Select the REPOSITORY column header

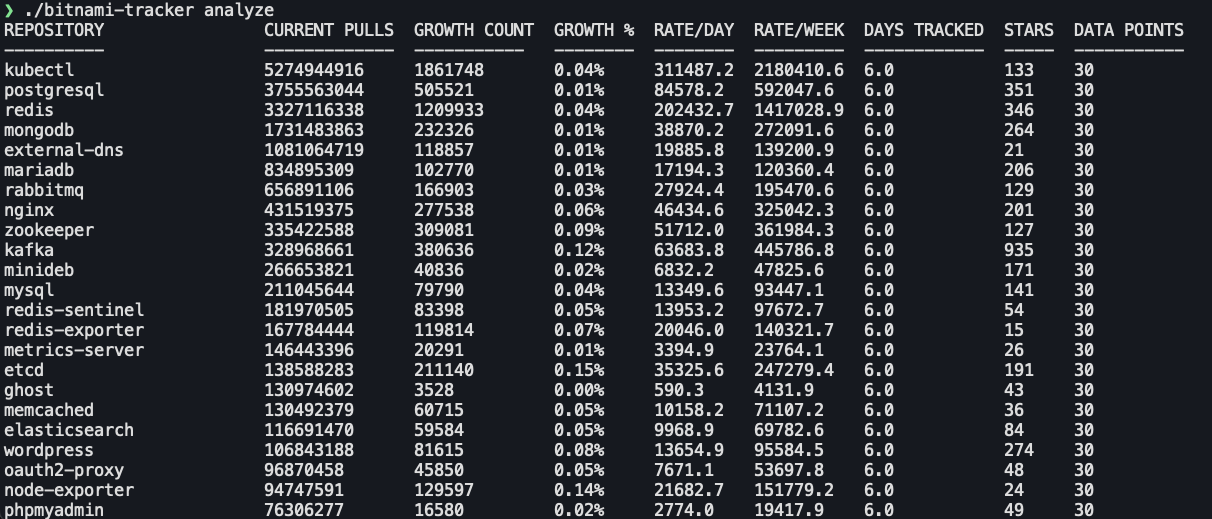(54, 30)
